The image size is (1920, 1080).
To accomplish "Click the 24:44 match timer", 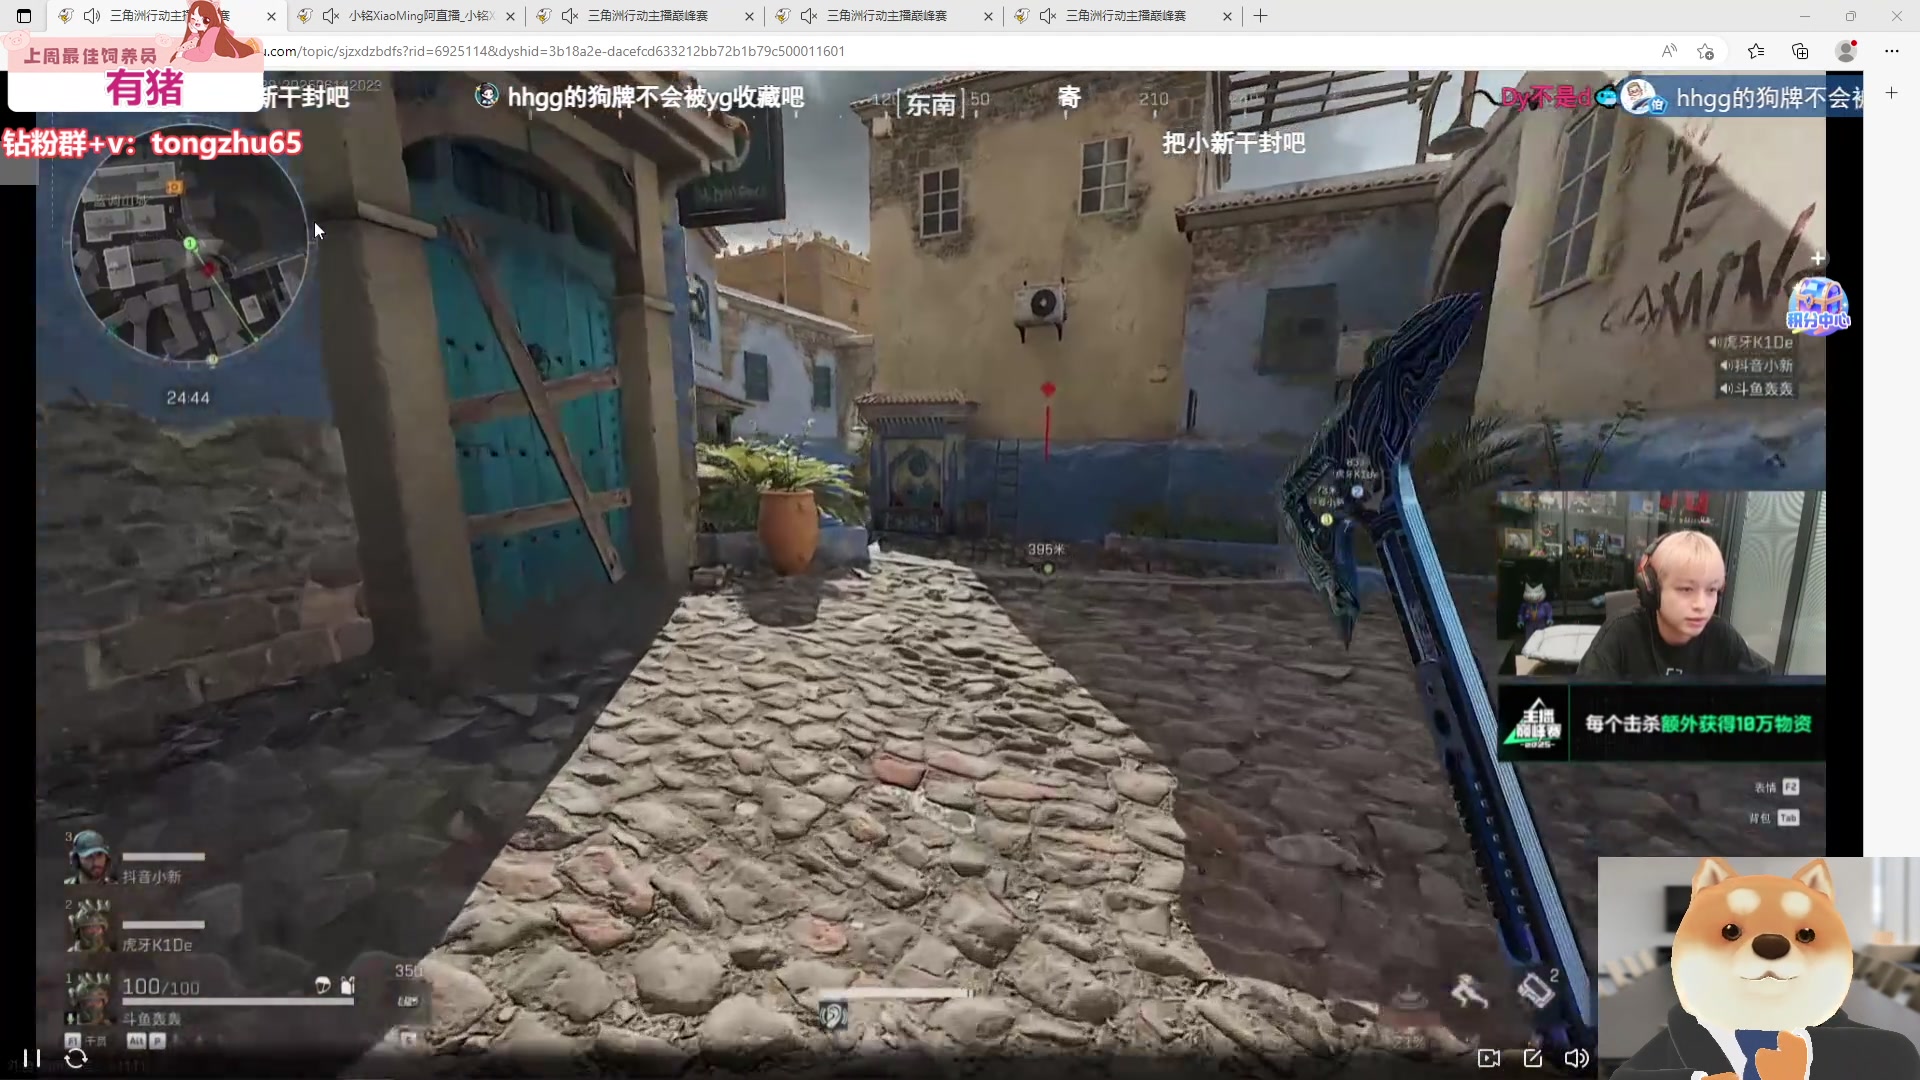I will tap(188, 398).
